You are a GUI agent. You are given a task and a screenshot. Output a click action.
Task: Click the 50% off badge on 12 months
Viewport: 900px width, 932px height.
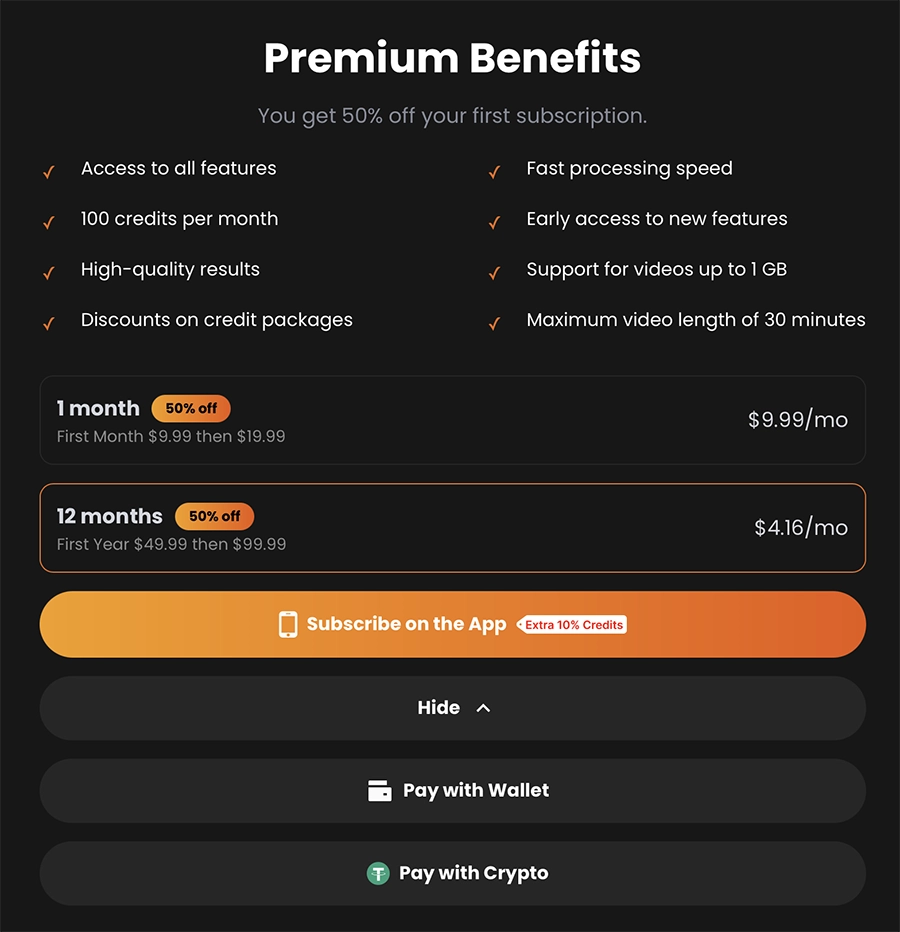tap(215, 516)
